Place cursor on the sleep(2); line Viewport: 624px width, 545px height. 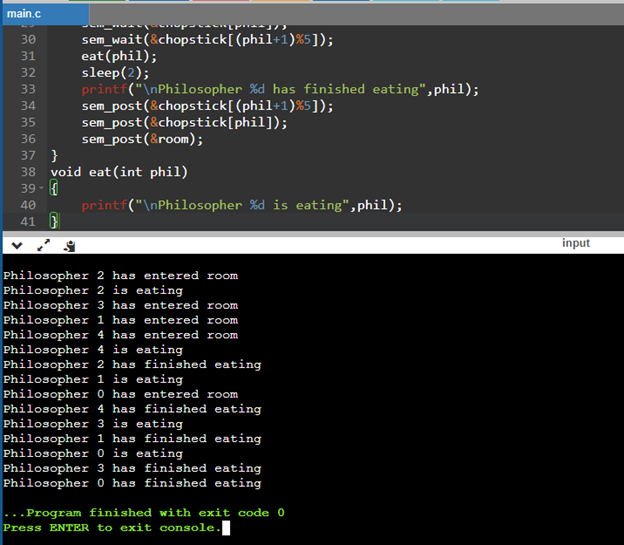click(x=115, y=73)
